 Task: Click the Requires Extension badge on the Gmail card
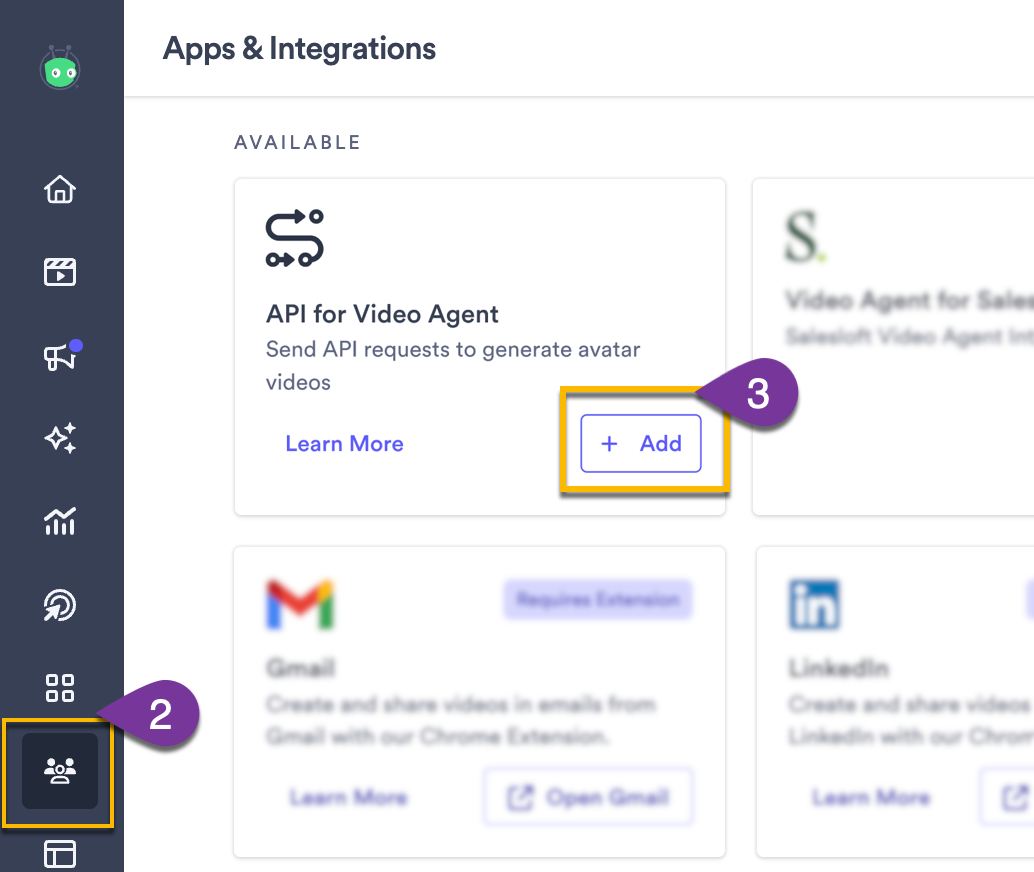coord(597,600)
